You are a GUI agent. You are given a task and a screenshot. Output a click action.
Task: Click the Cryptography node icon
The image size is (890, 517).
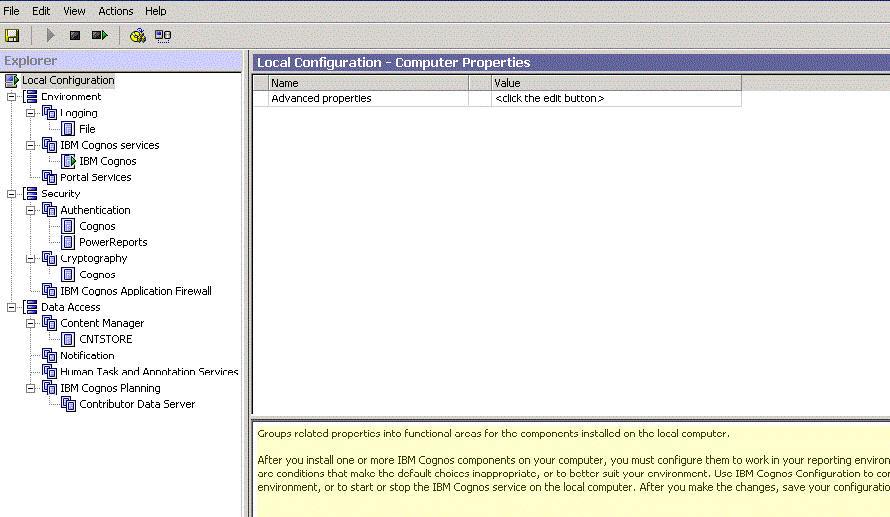click(49, 258)
